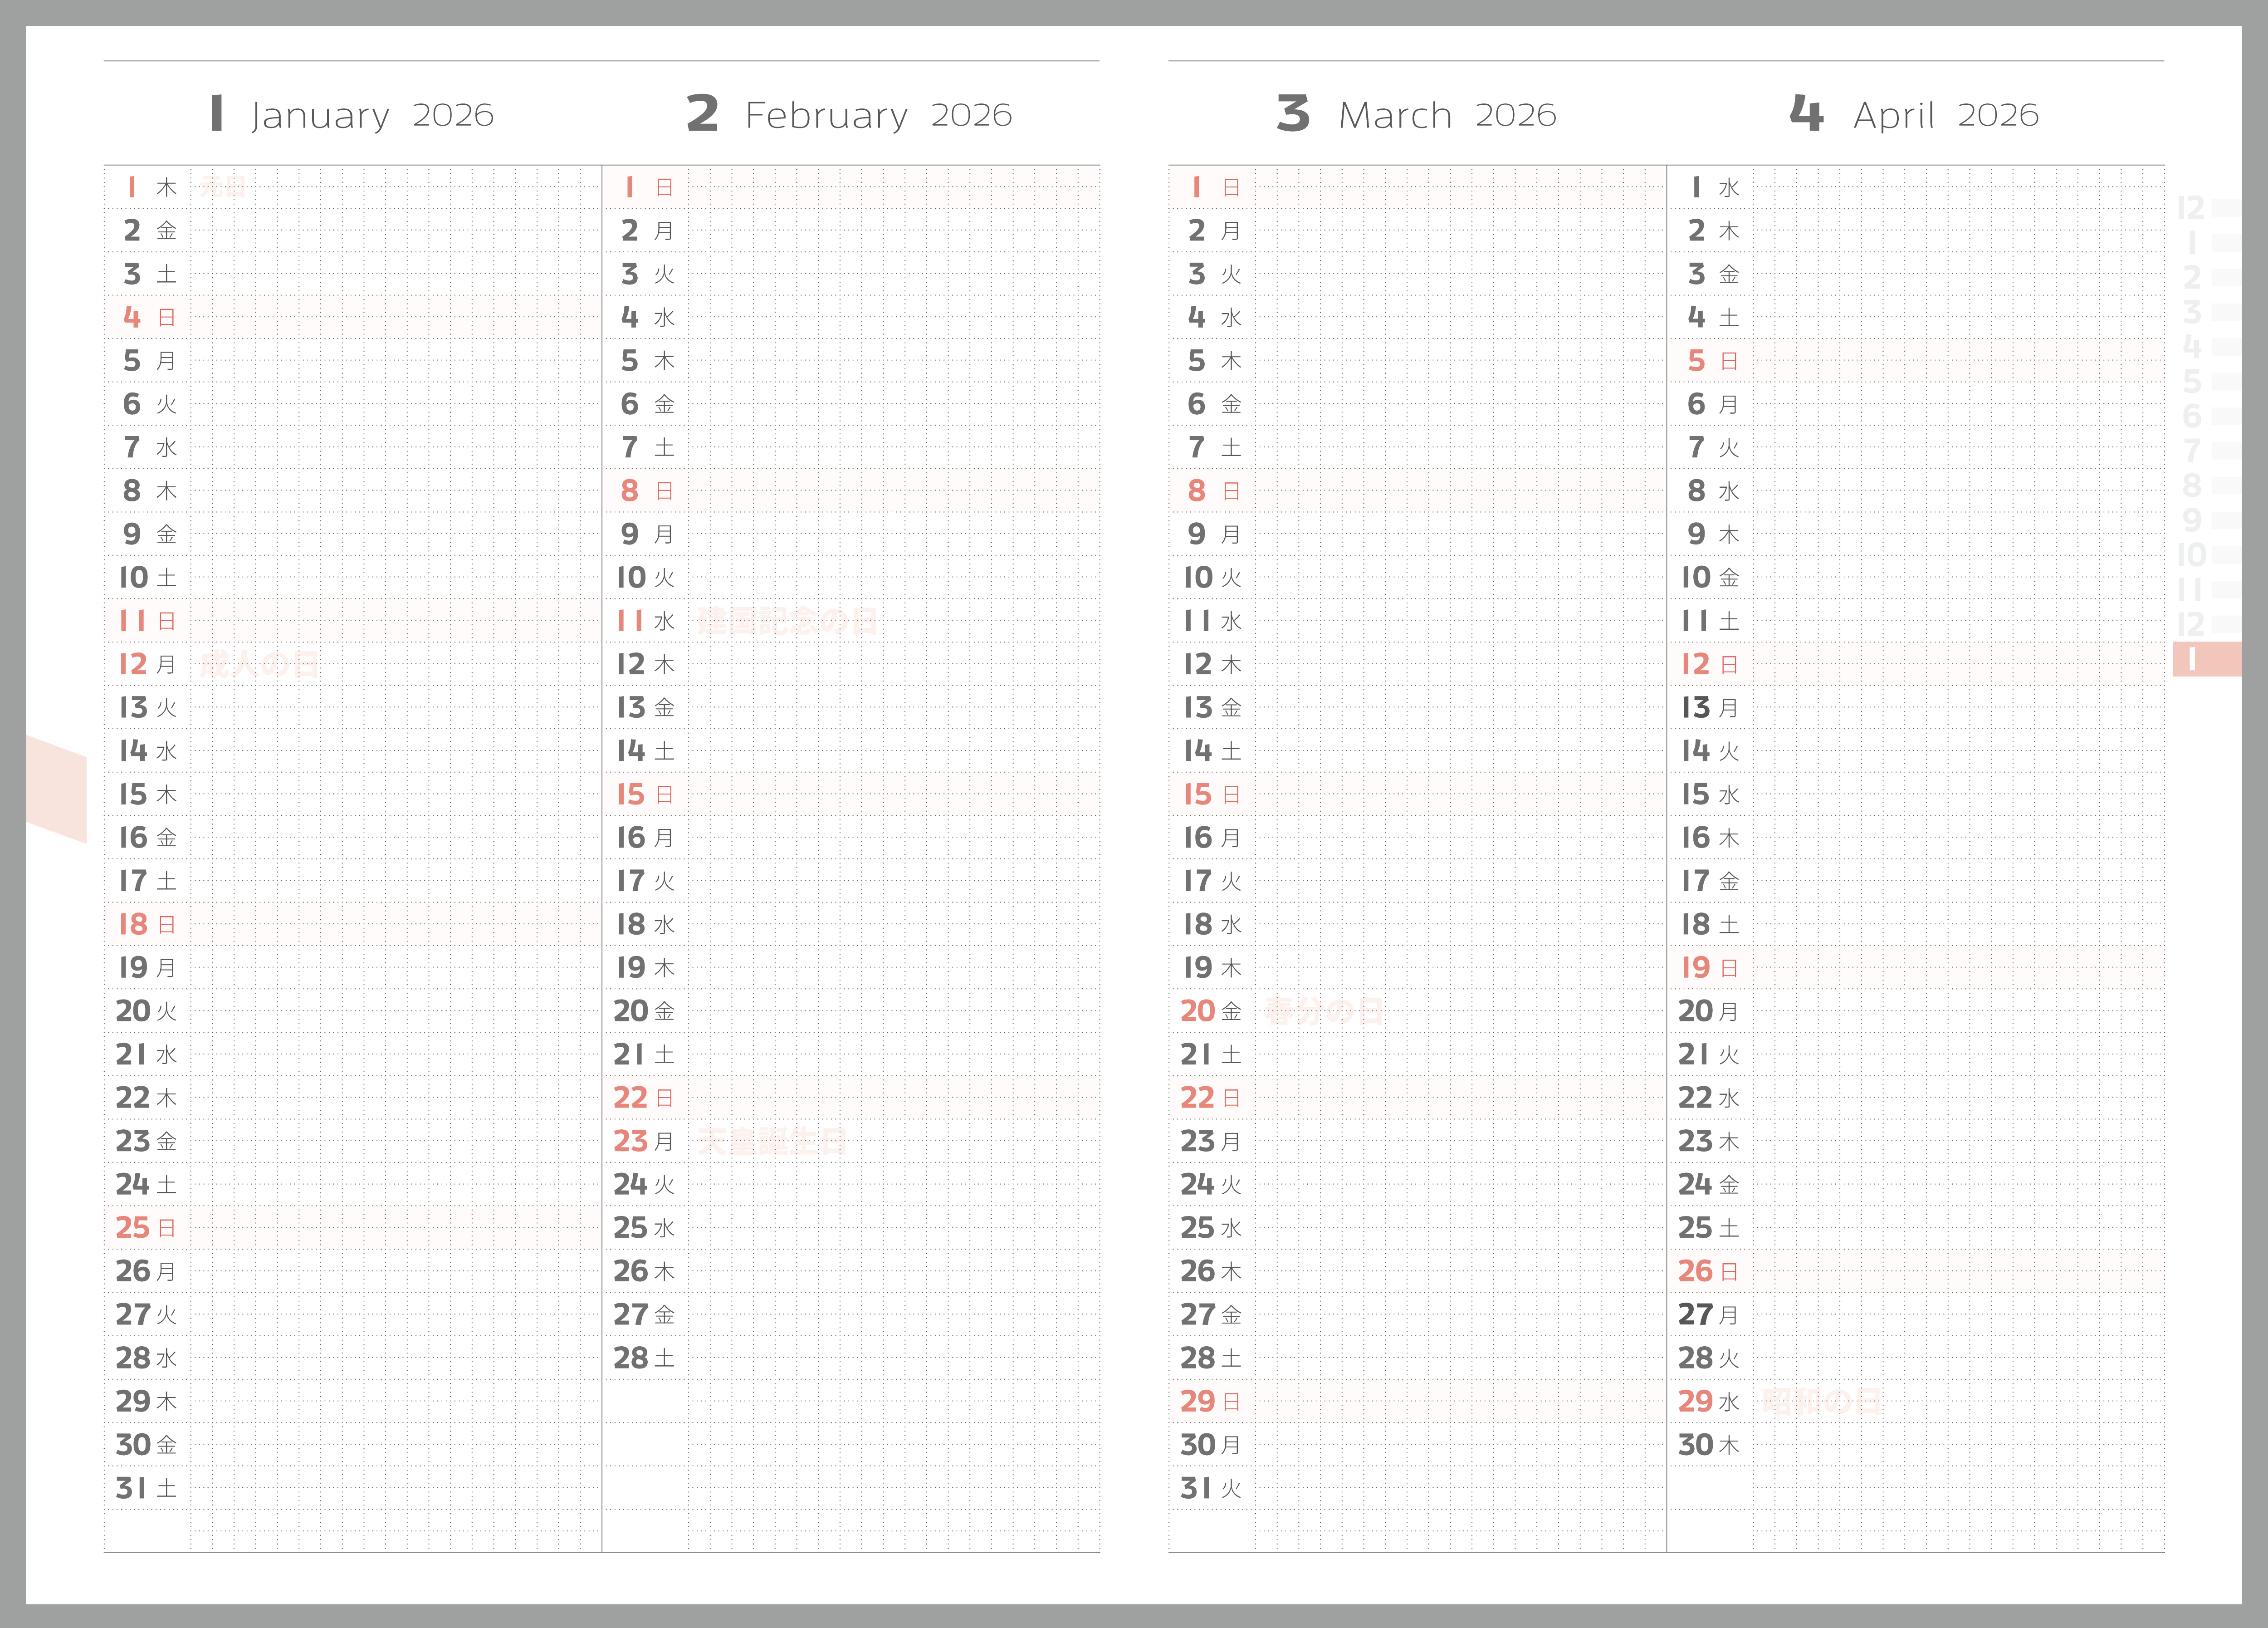Select April 19 日 Sunday date
This screenshot has height=1628, width=2268.
point(1711,967)
